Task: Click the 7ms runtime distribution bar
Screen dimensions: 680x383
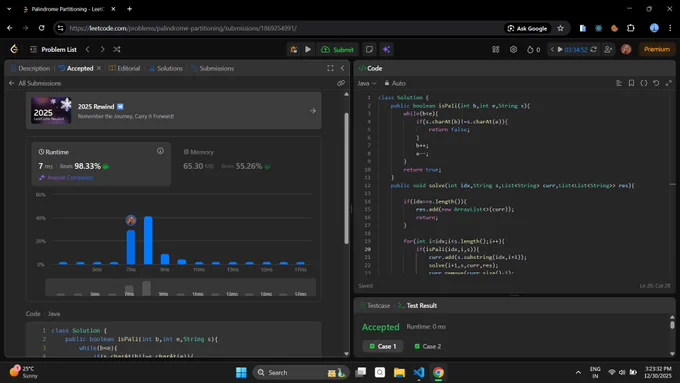Action: tap(131, 247)
